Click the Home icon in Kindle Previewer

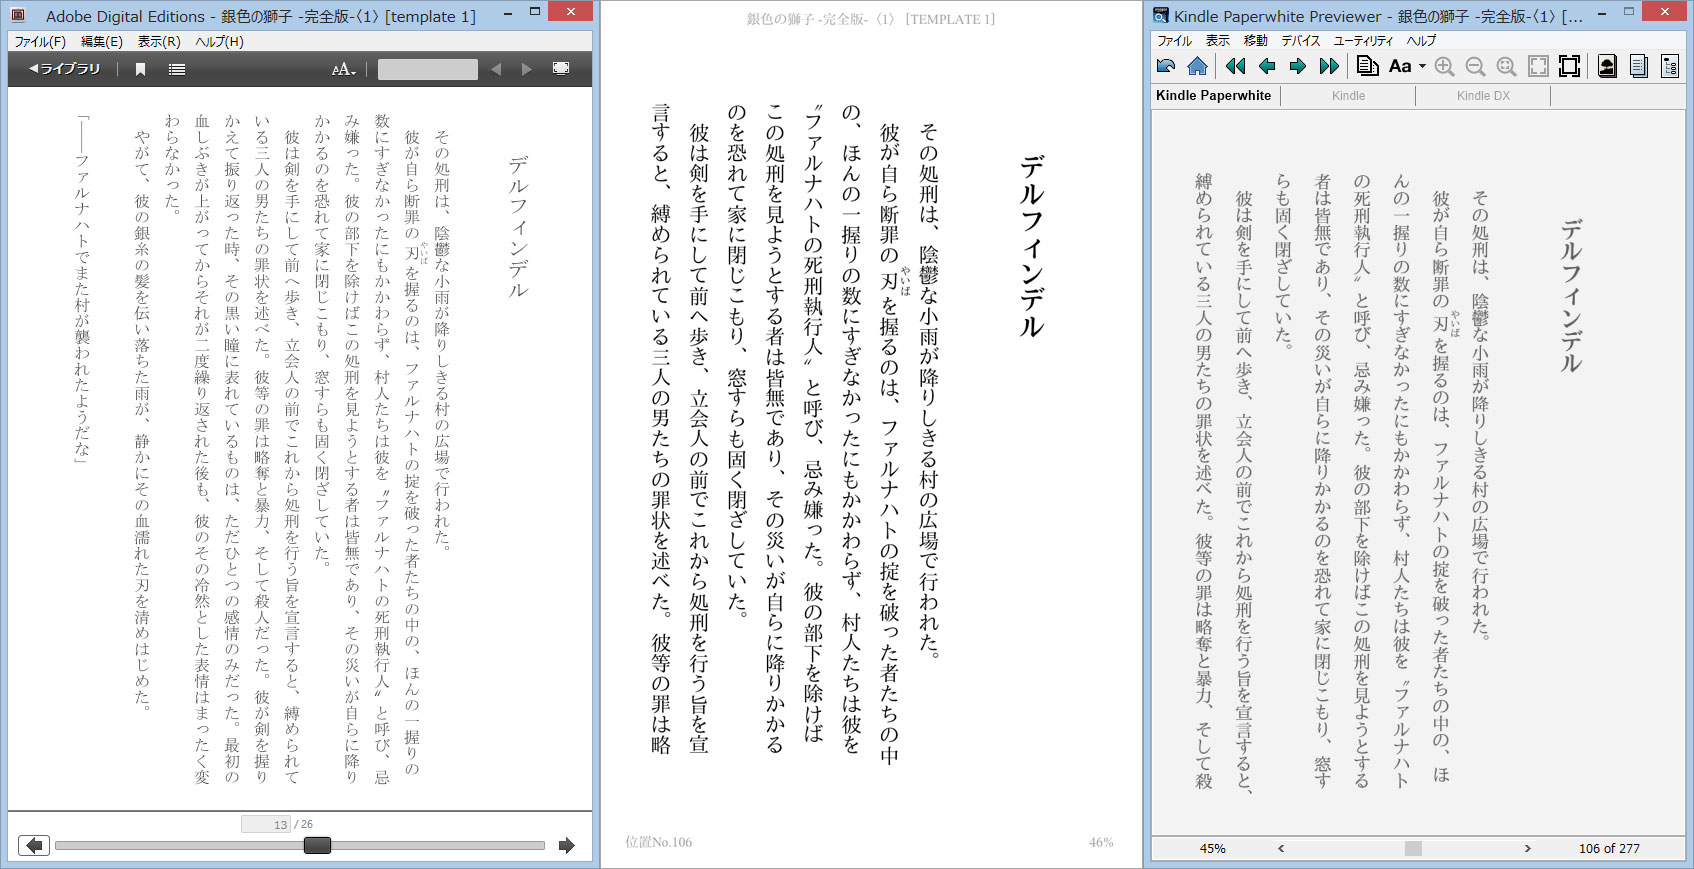click(x=1197, y=66)
